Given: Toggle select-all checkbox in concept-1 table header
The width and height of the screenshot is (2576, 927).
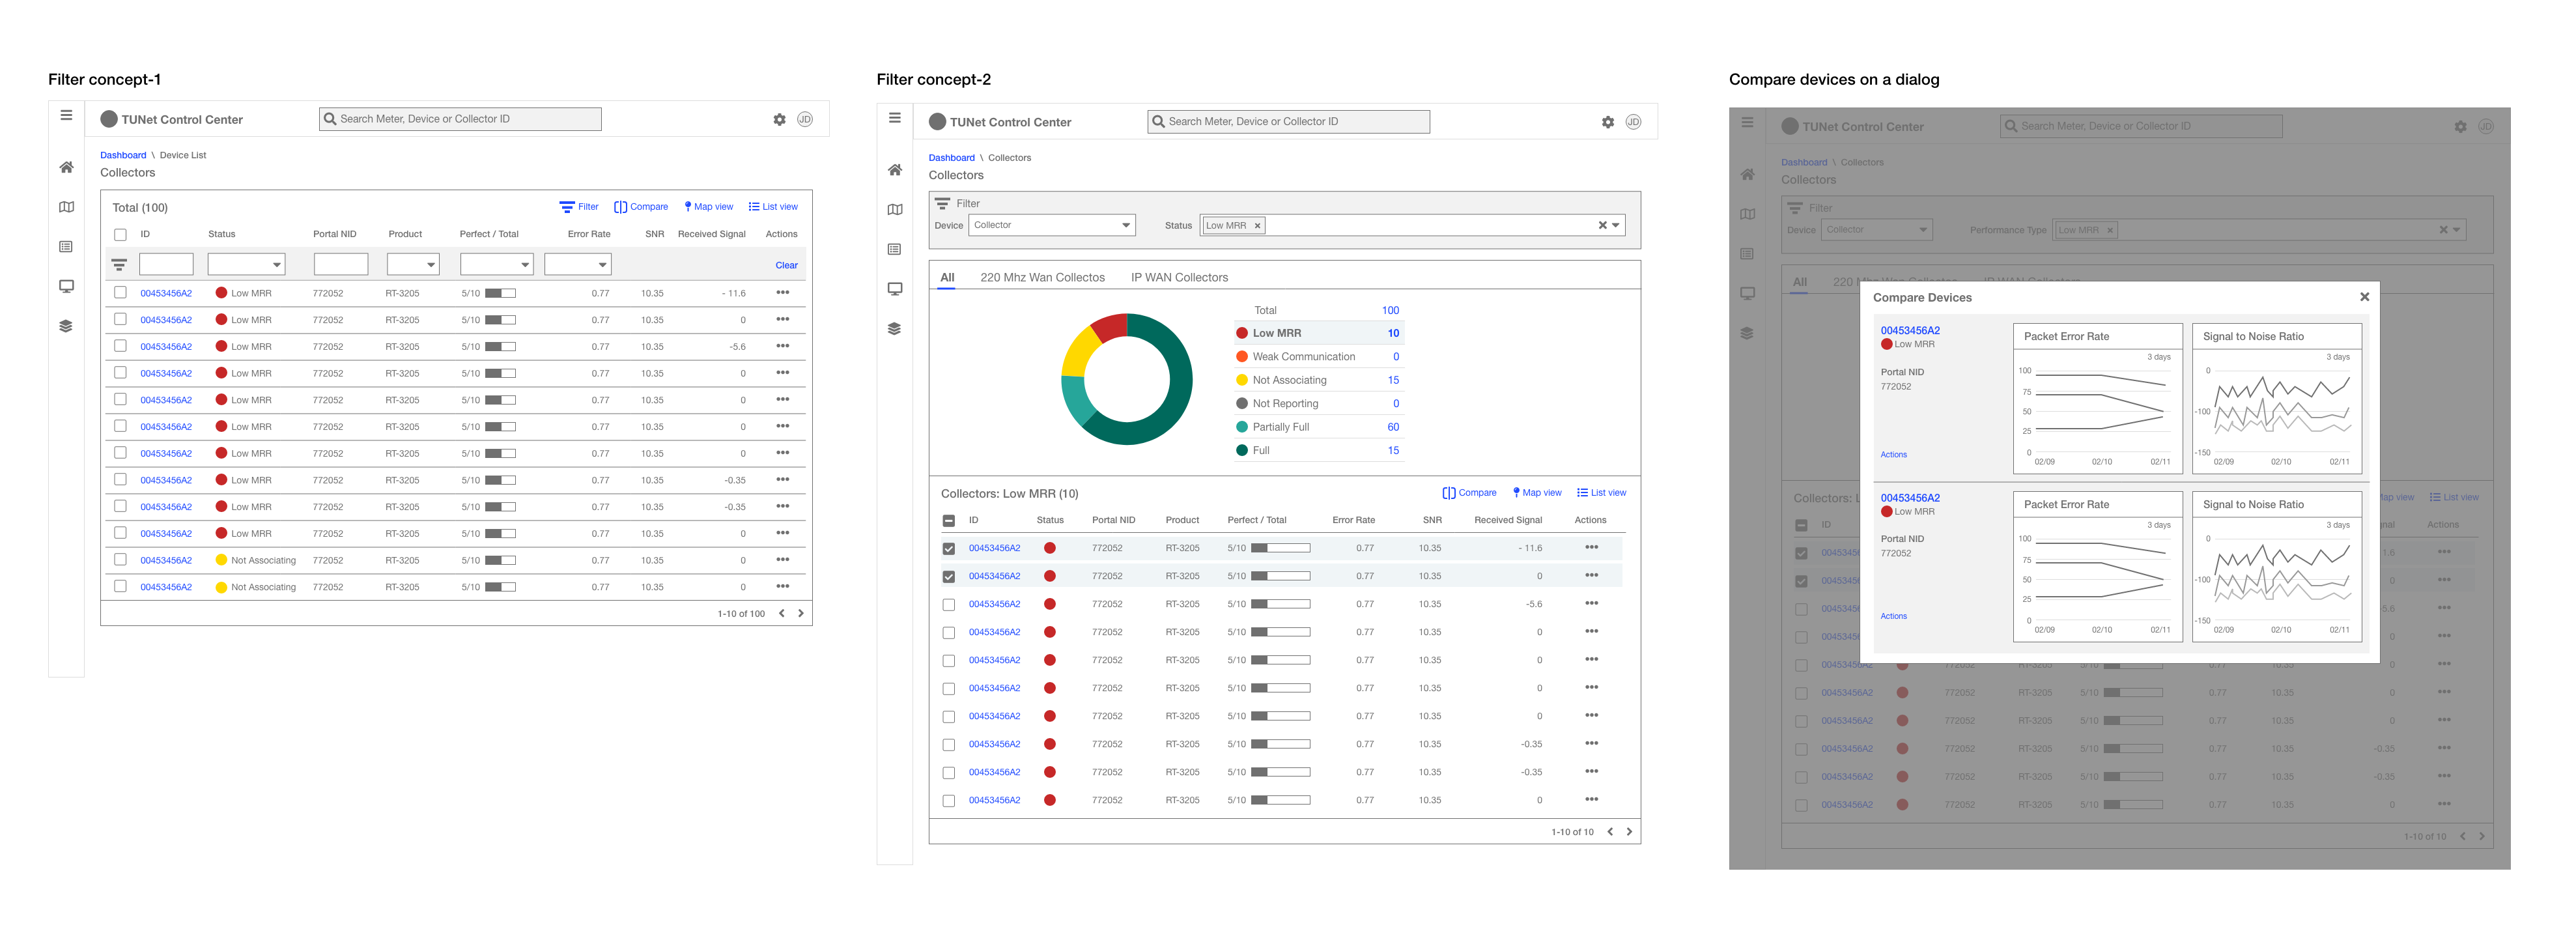Looking at the screenshot, I should pyautogui.click(x=120, y=235).
